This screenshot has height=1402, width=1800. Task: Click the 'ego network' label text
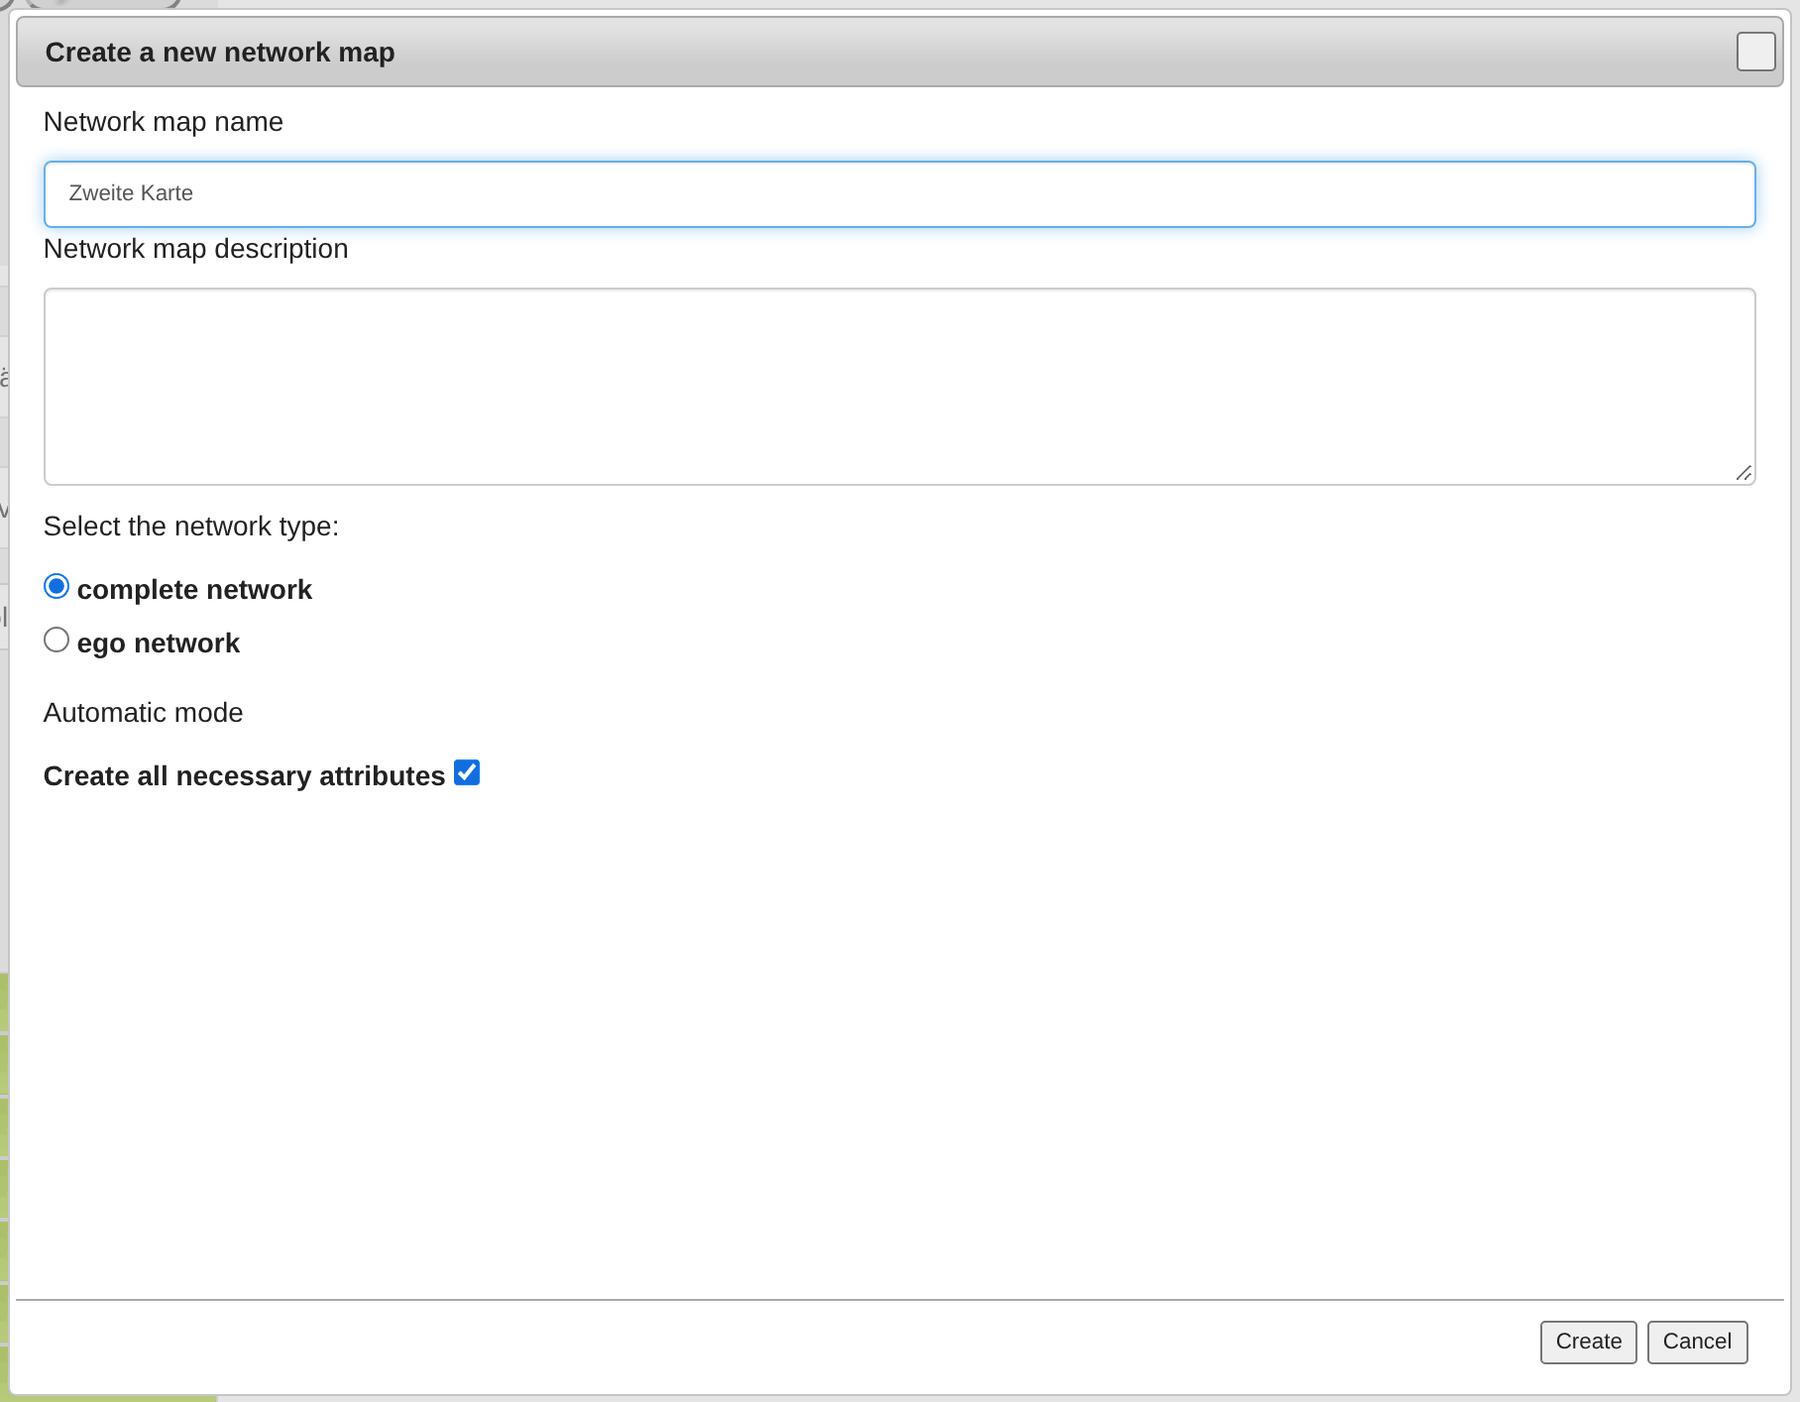(158, 643)
